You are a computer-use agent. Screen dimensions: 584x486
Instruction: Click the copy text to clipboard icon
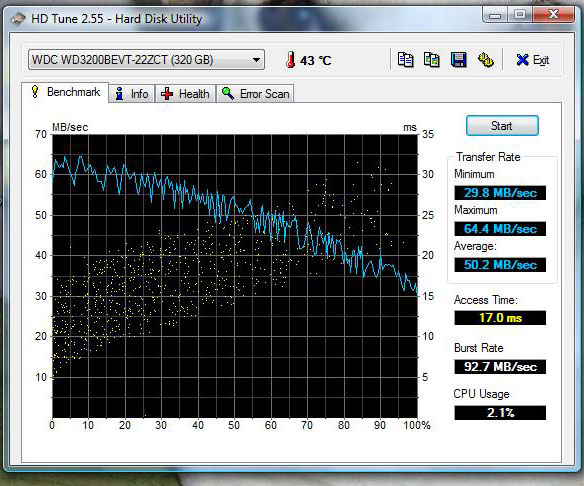[x=405, y=60]
